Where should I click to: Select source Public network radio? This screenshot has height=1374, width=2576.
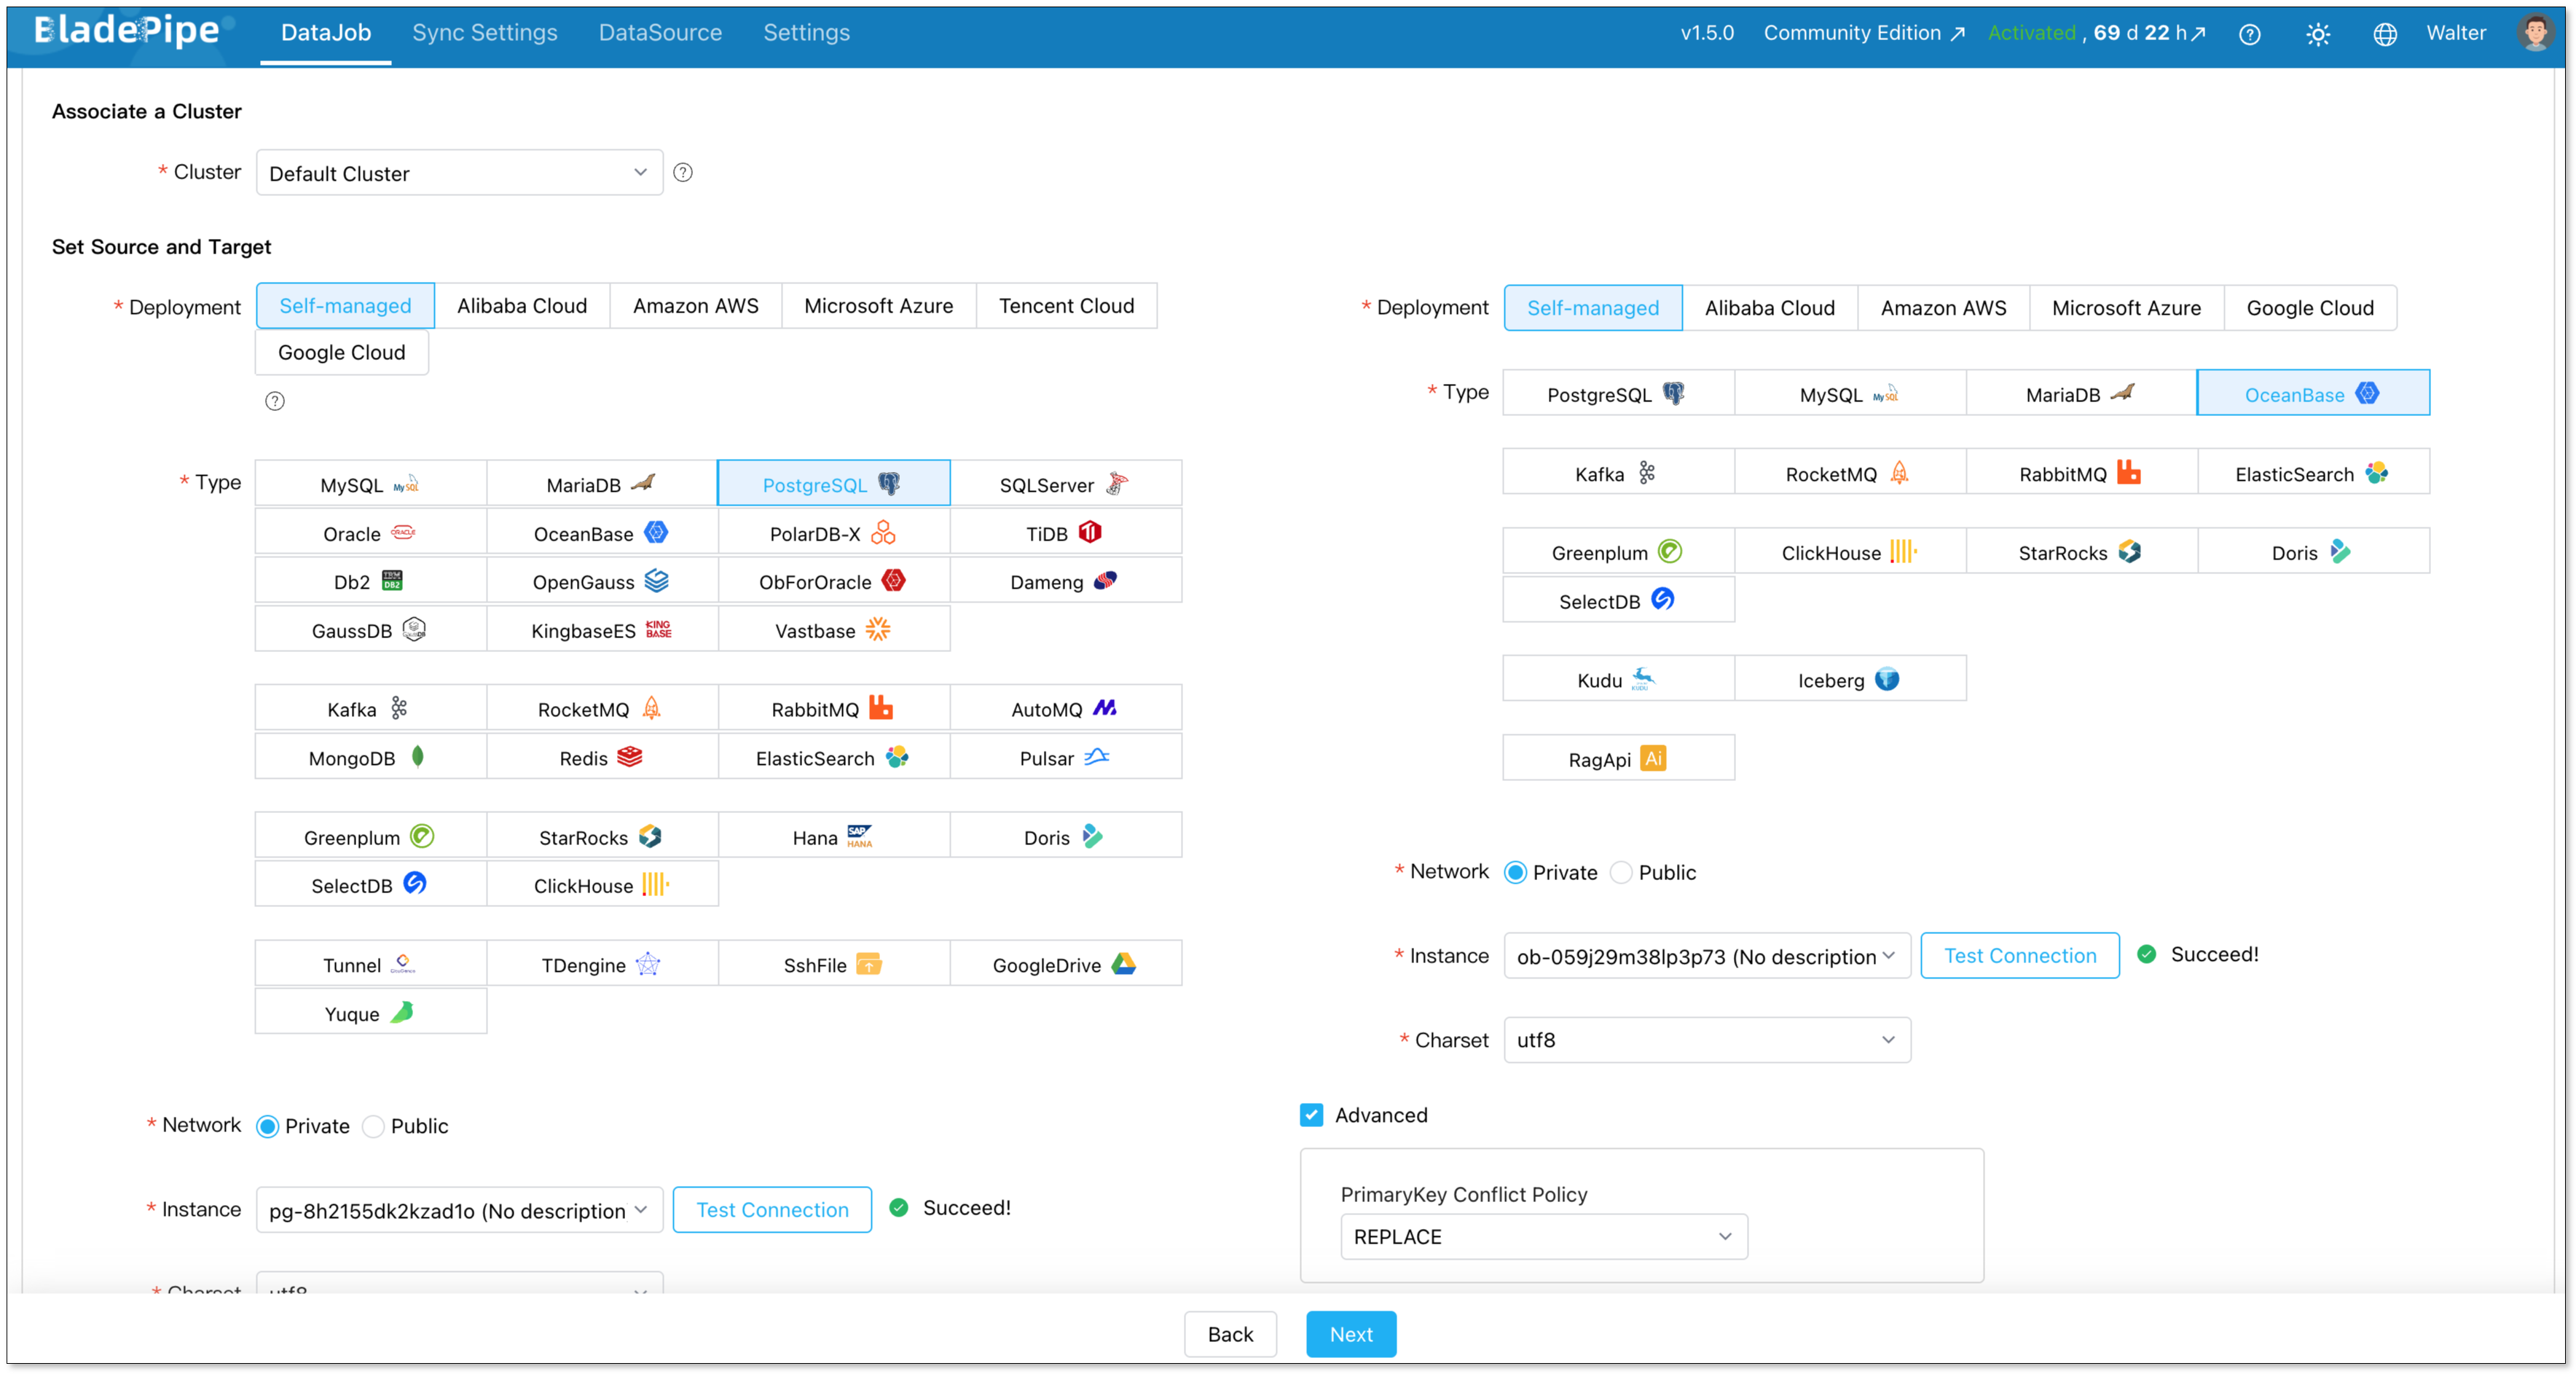373,1126
